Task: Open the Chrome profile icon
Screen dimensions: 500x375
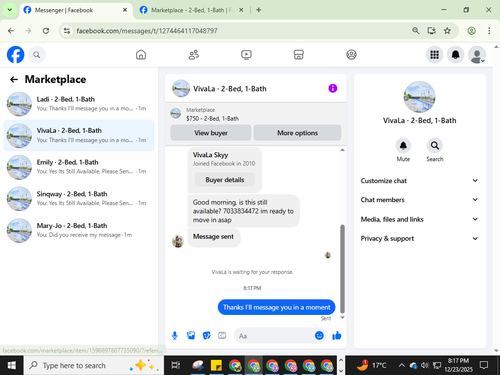Action: click(471, 31)
